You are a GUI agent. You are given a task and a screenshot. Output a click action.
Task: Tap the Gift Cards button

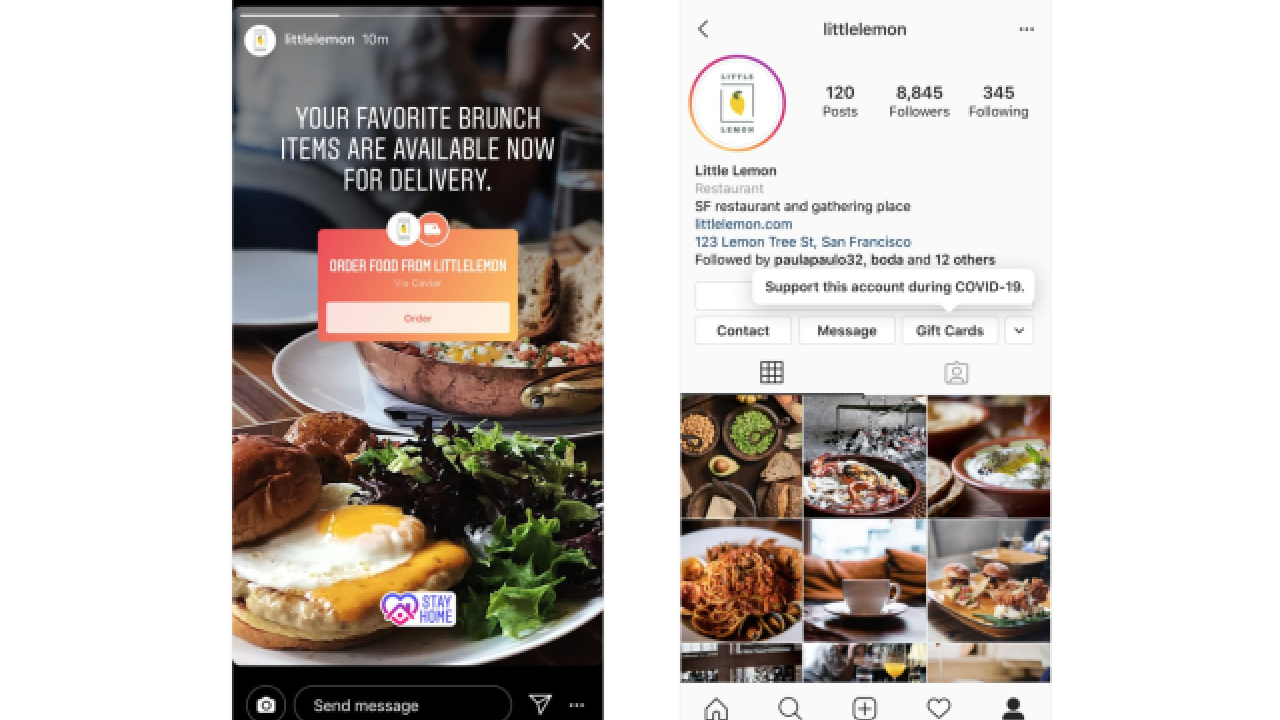pyautogui.click(x=950, y=330)
